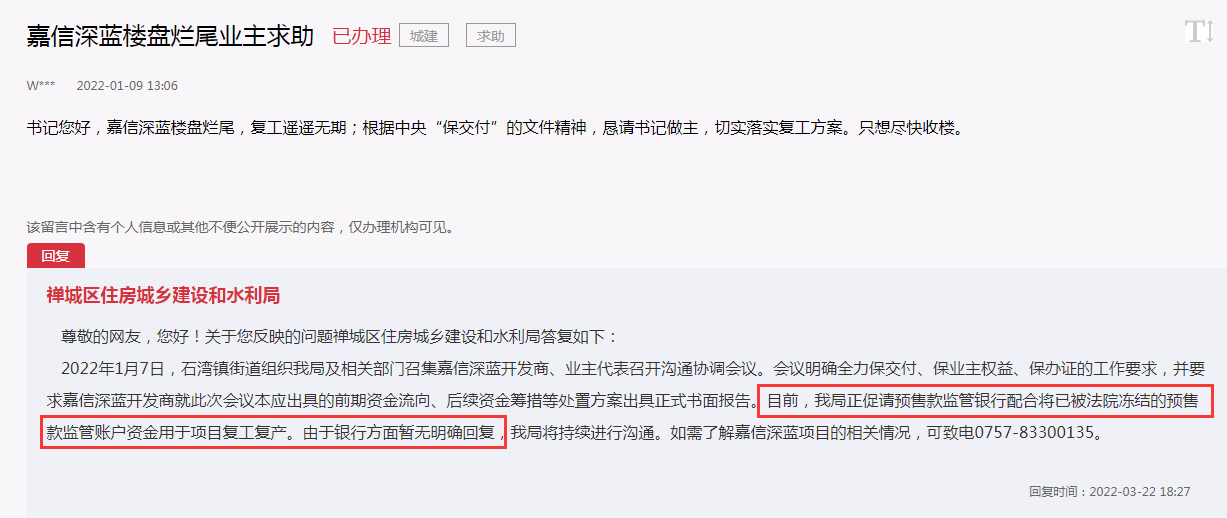The height and width of the screenshot is (518, 1227).
Task: Click the 已办理 status label
Action: 361,37
